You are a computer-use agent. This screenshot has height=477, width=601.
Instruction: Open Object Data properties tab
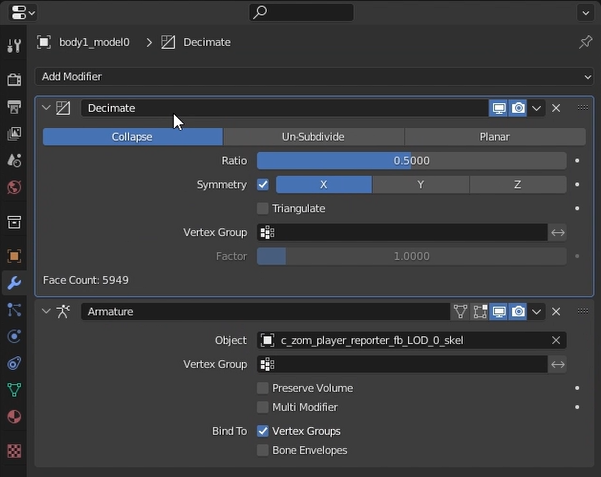(14, 390)
